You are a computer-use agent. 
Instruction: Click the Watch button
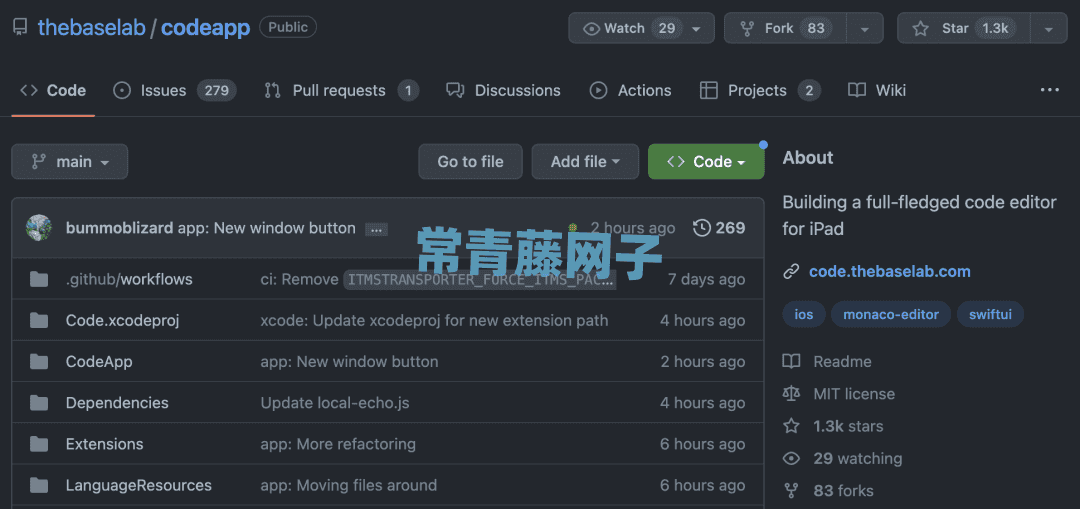[641, 28]
